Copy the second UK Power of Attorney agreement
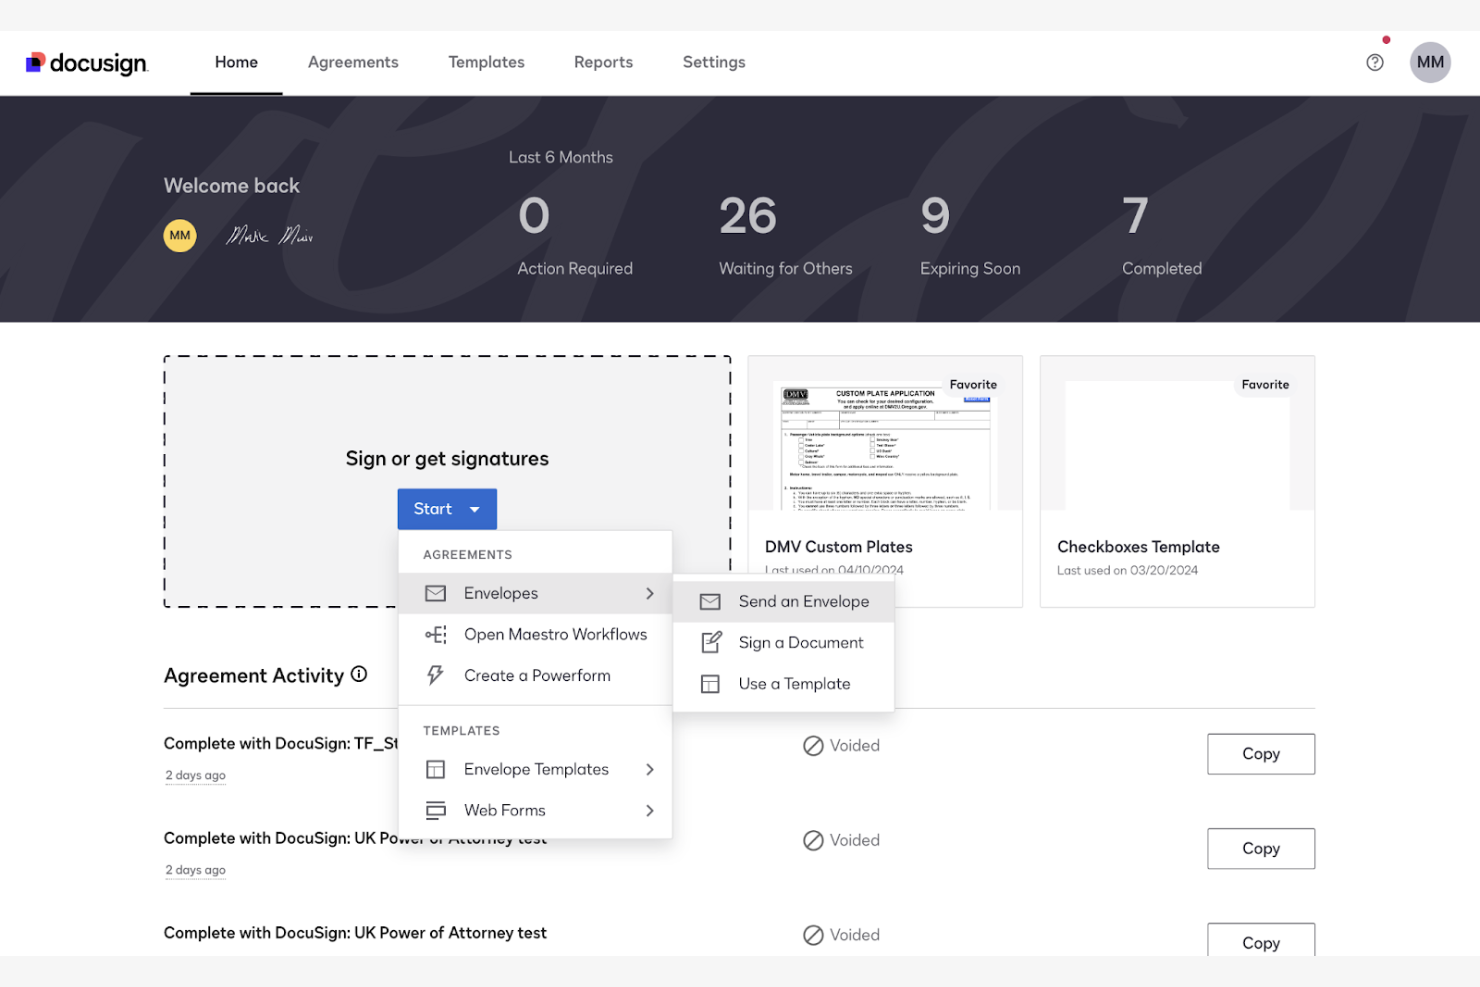 click(x=1260, y=848)
